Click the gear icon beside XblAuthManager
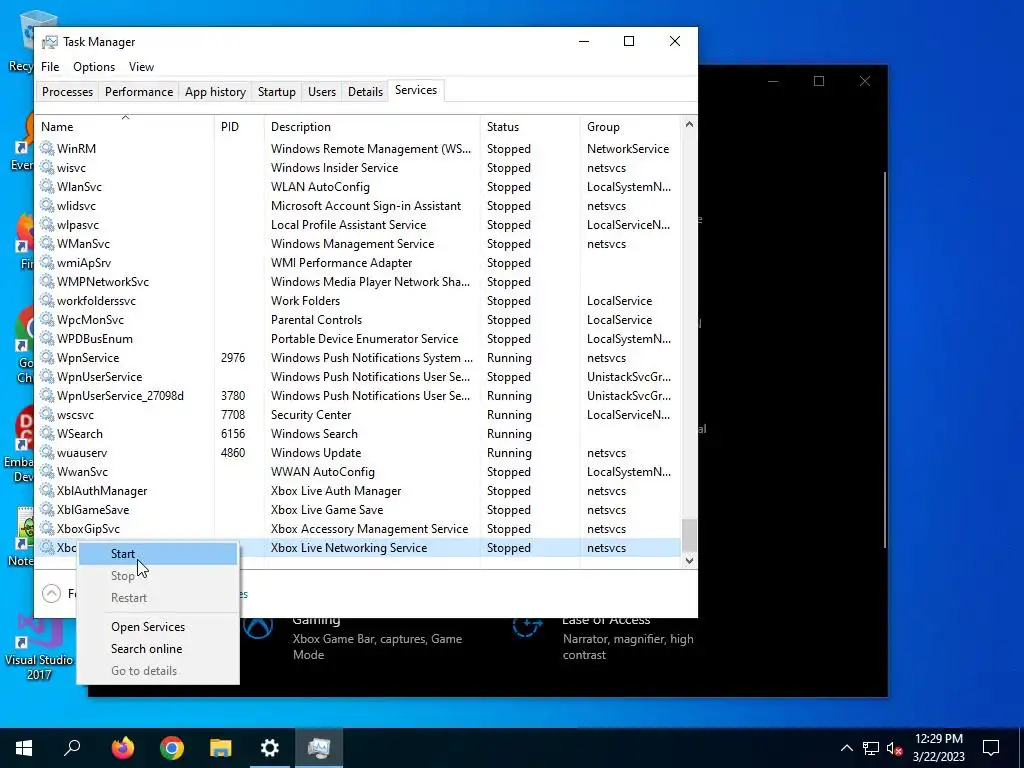1024x768 pixels. [47, 490]
